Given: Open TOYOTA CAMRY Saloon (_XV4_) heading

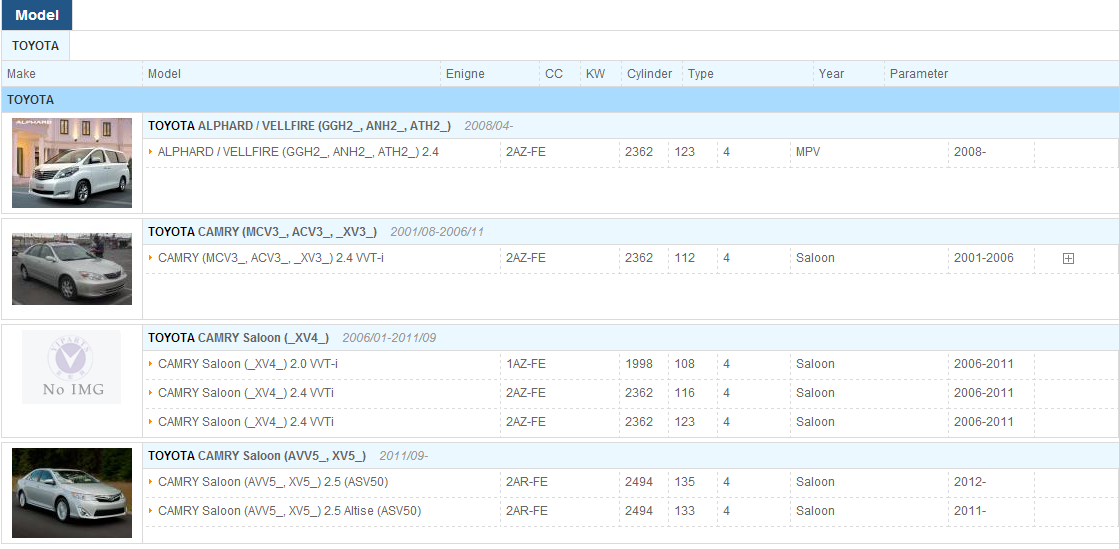Looking at the screenshot, I should [x=238, y=338].
